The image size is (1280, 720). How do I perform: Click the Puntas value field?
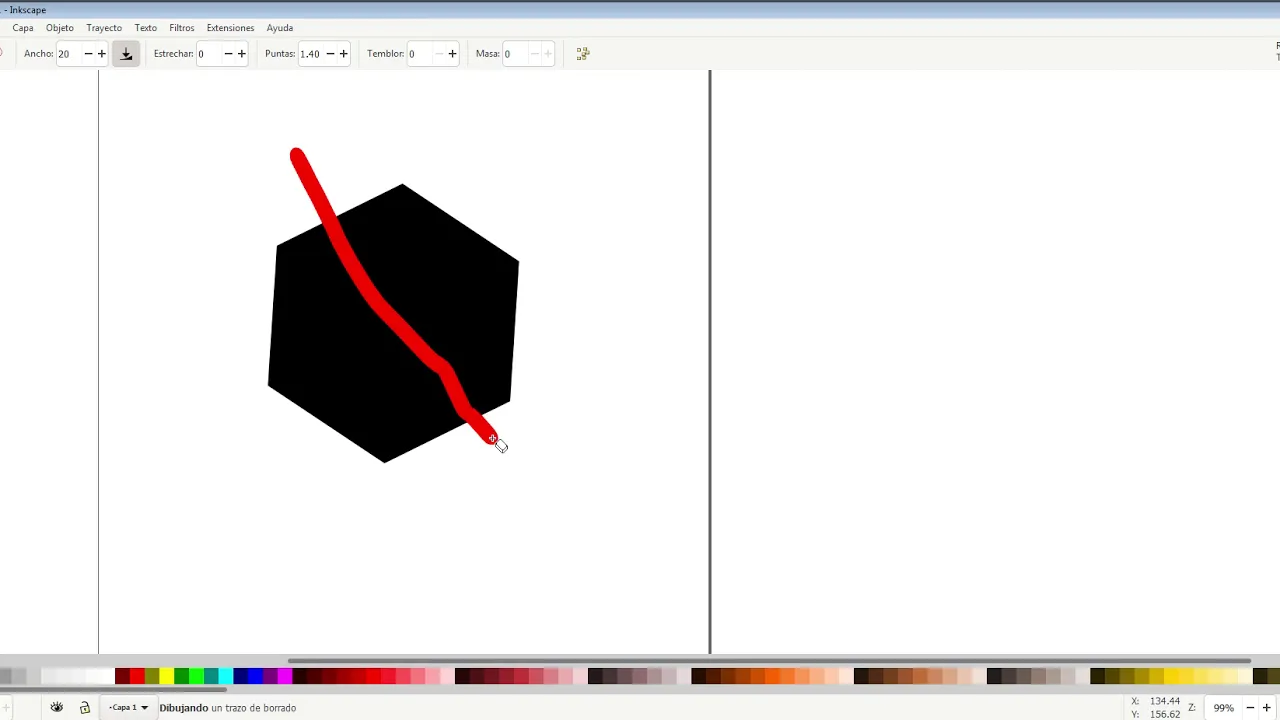[310, 54]
